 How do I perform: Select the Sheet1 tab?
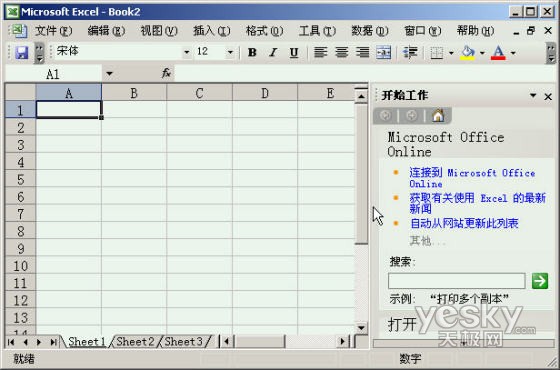click(87, 342)
